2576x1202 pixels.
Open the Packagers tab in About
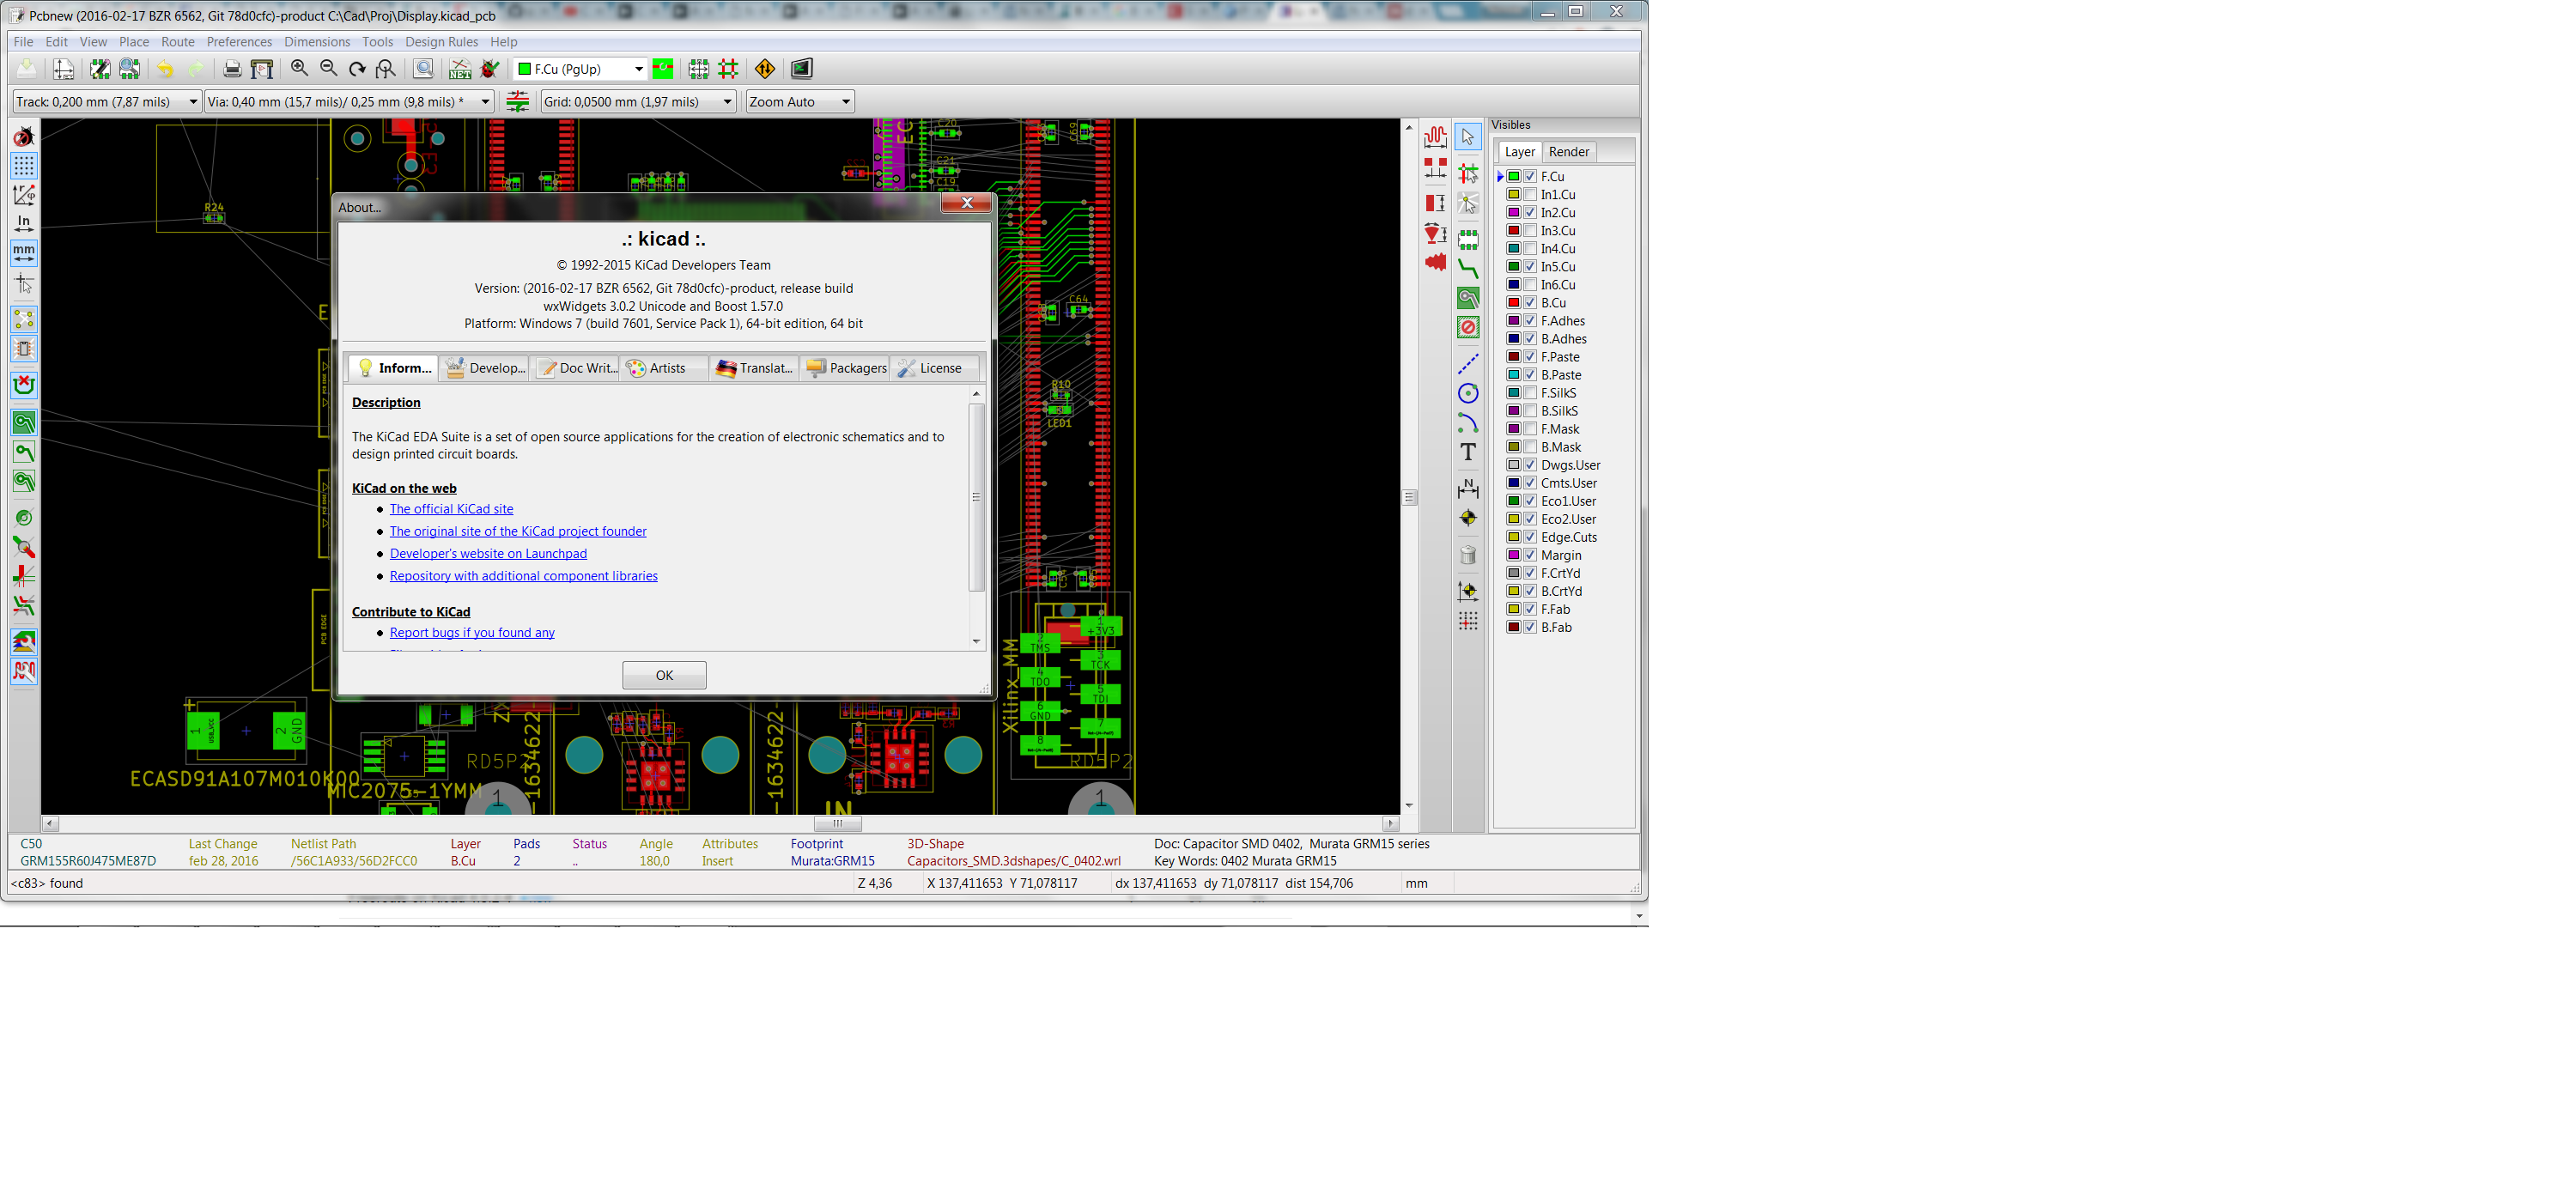tap(844, 368)
